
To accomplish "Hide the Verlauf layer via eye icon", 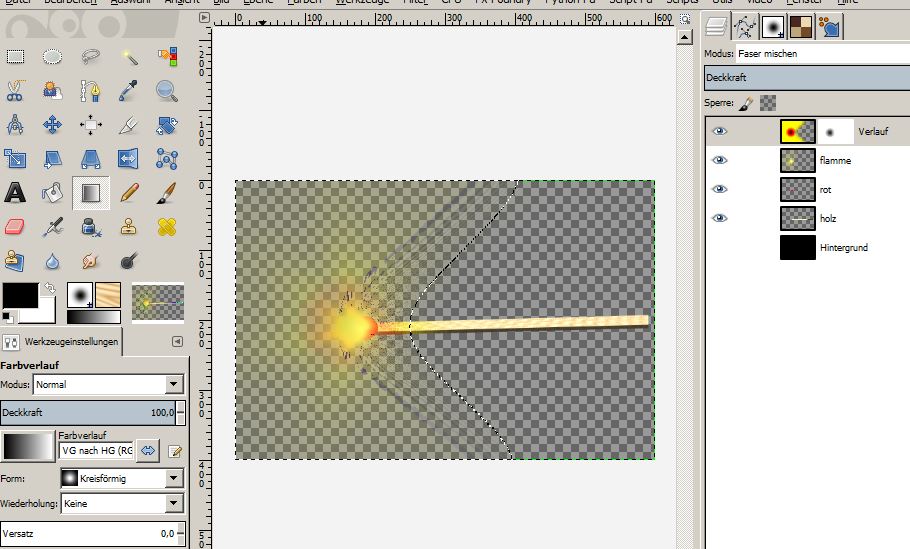I will pos(720,131).
